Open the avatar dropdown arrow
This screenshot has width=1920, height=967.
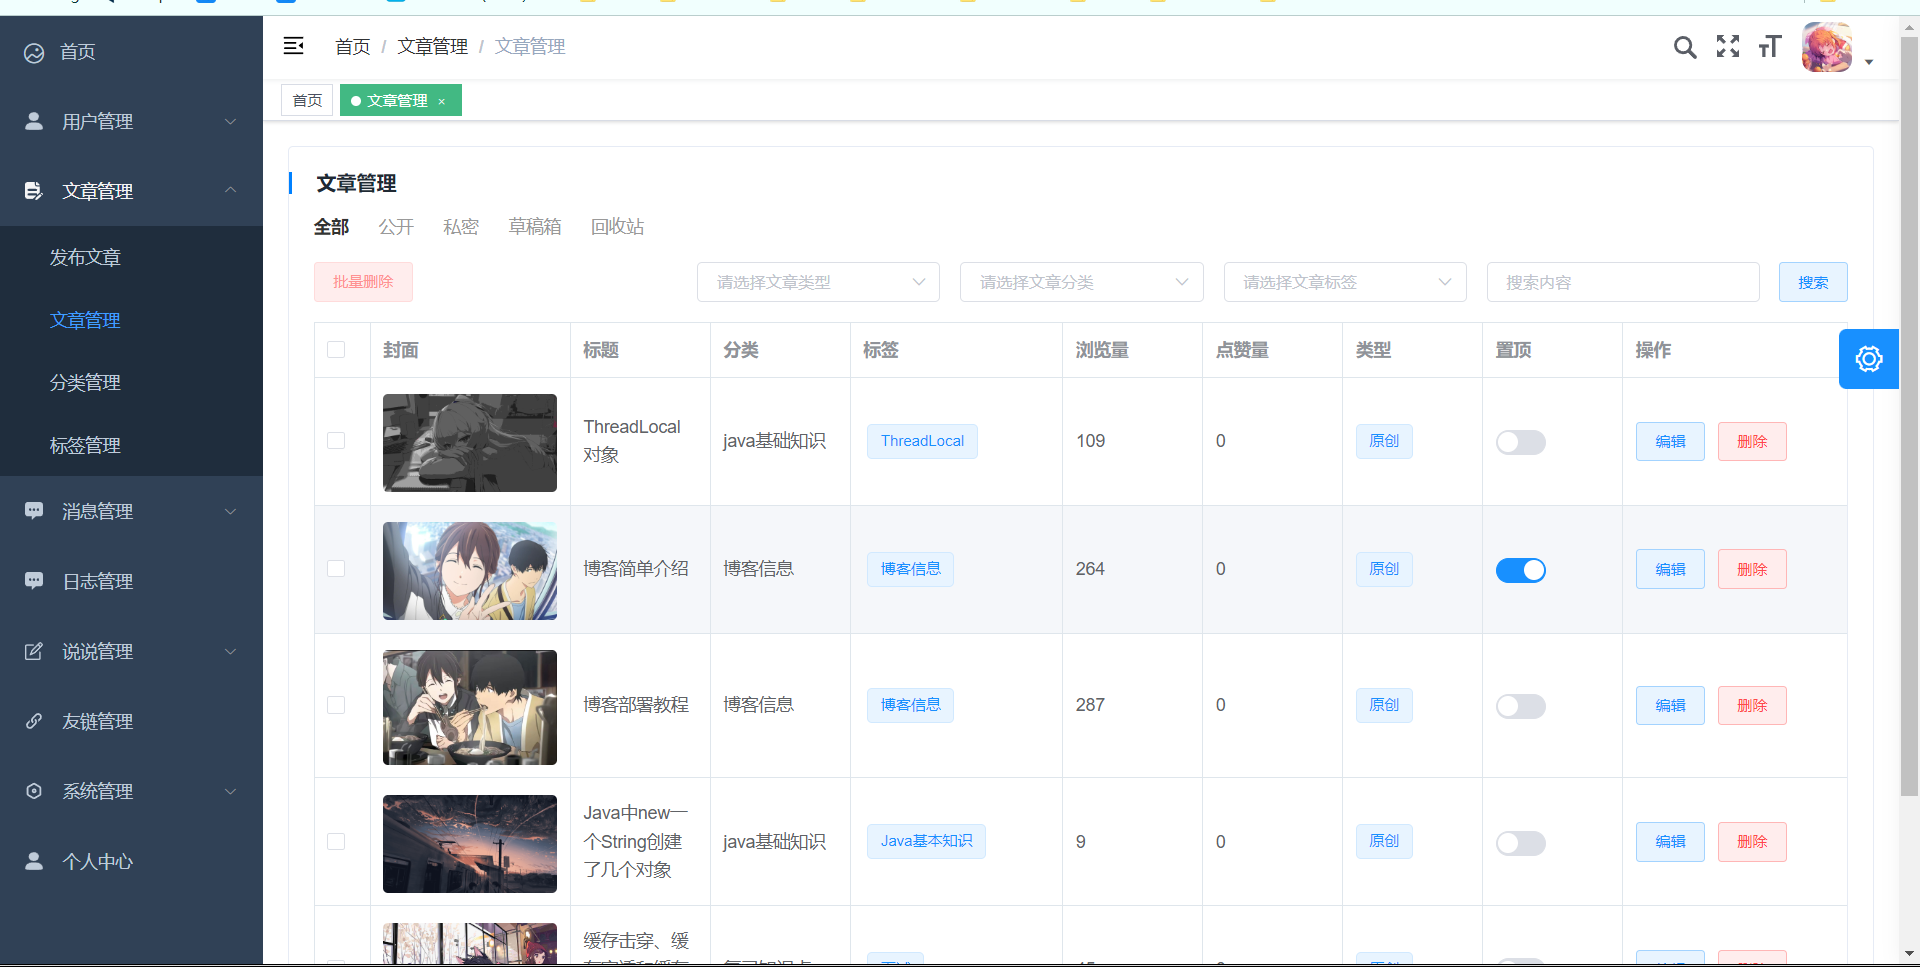[1869, 62]
